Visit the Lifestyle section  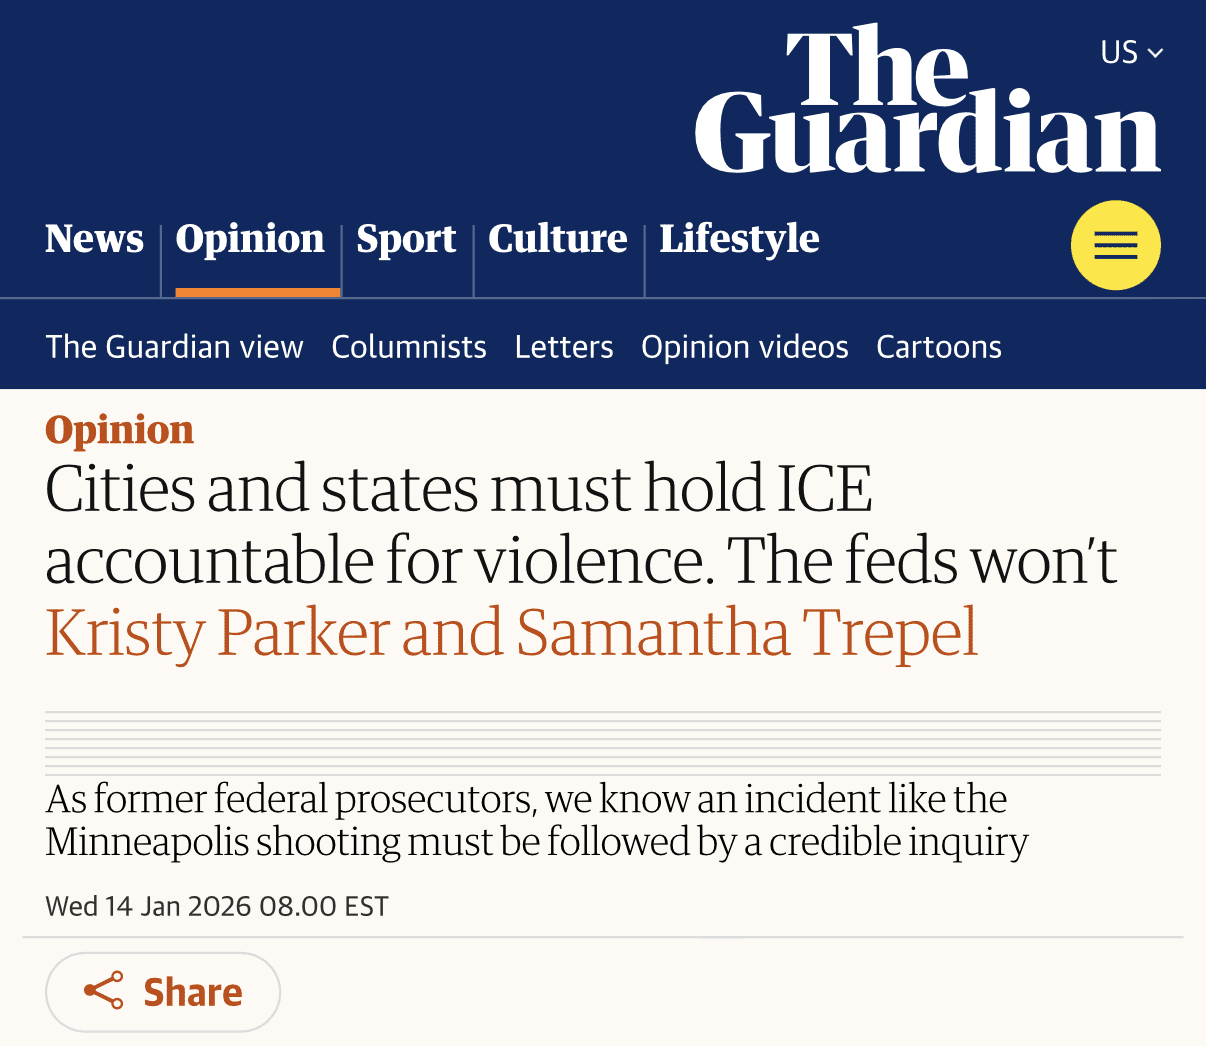739,239
